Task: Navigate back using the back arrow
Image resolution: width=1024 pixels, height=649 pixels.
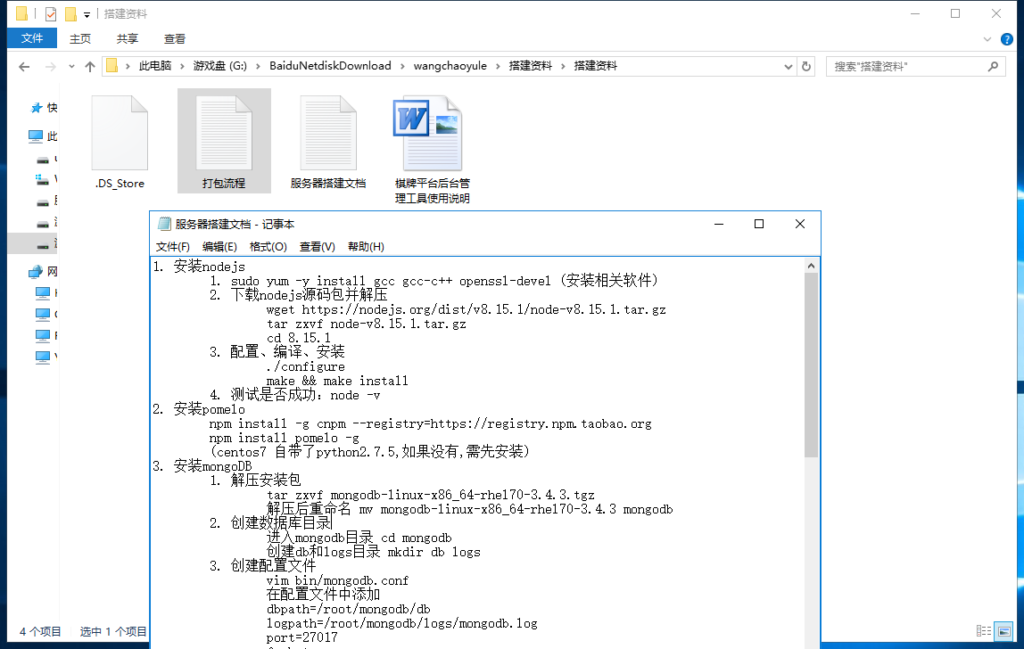Action: (25, 65)
